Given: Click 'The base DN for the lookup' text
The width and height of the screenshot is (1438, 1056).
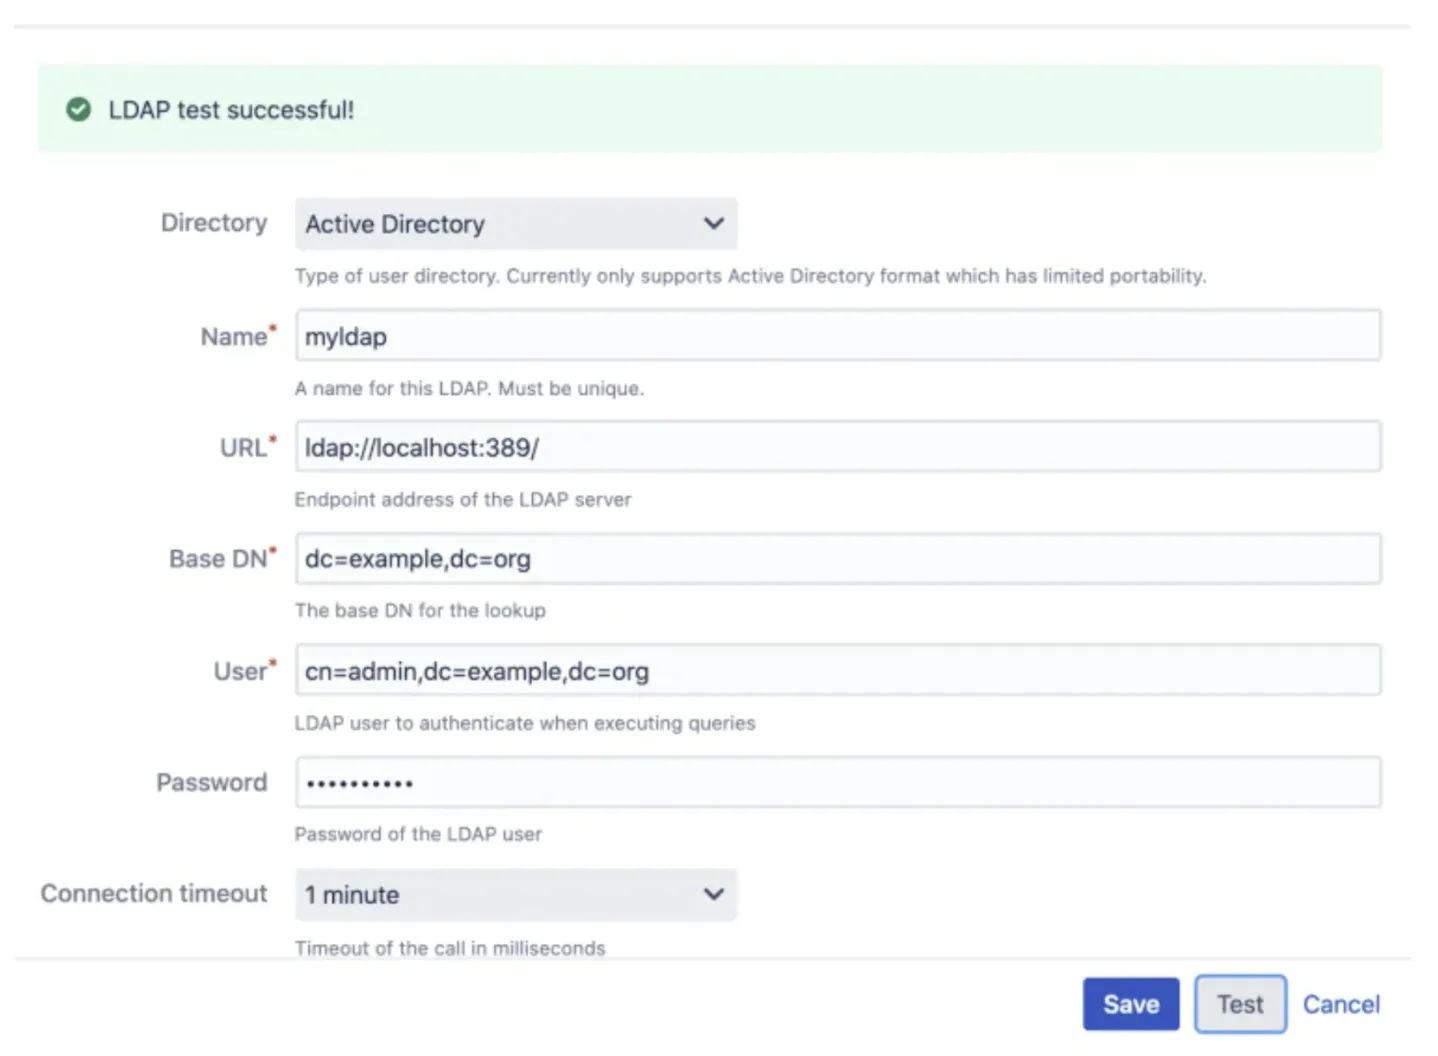Looking at the screenshot, I should [420, 610].
